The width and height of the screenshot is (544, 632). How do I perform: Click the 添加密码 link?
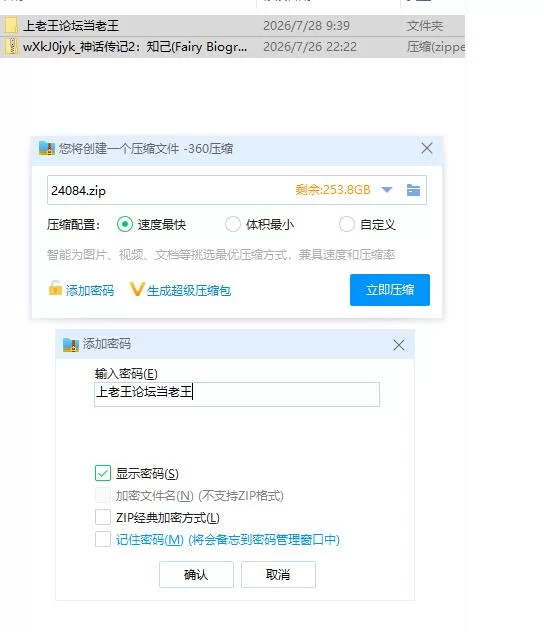pyautogui.click(x=90, y=290)
